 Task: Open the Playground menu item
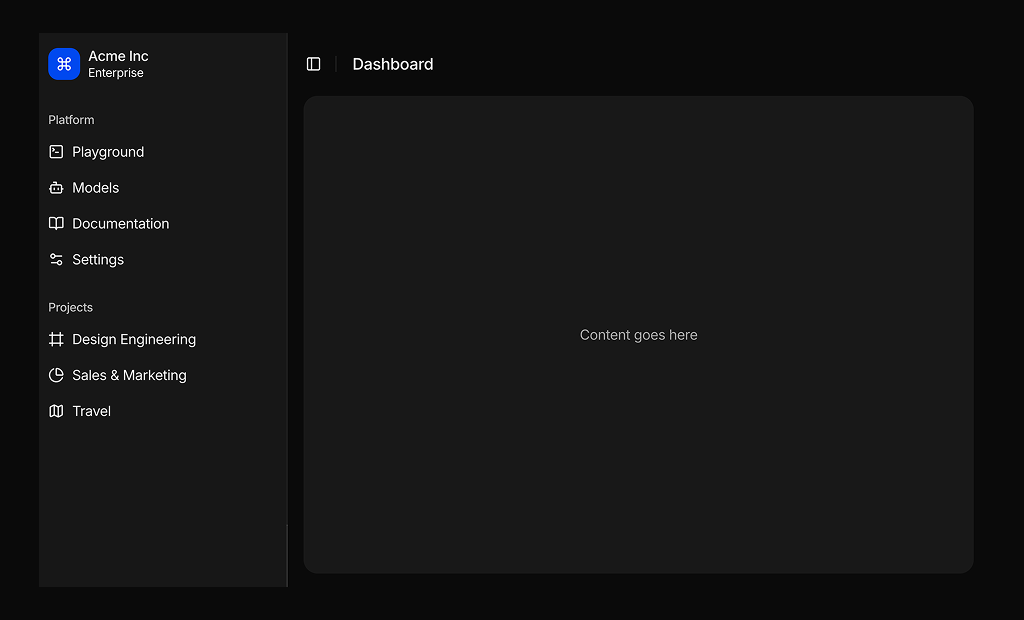(108, 152)
